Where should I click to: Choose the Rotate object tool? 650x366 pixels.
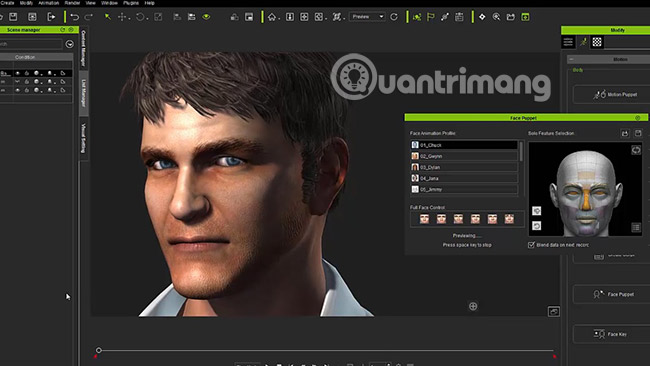click(x=140, y=17)
